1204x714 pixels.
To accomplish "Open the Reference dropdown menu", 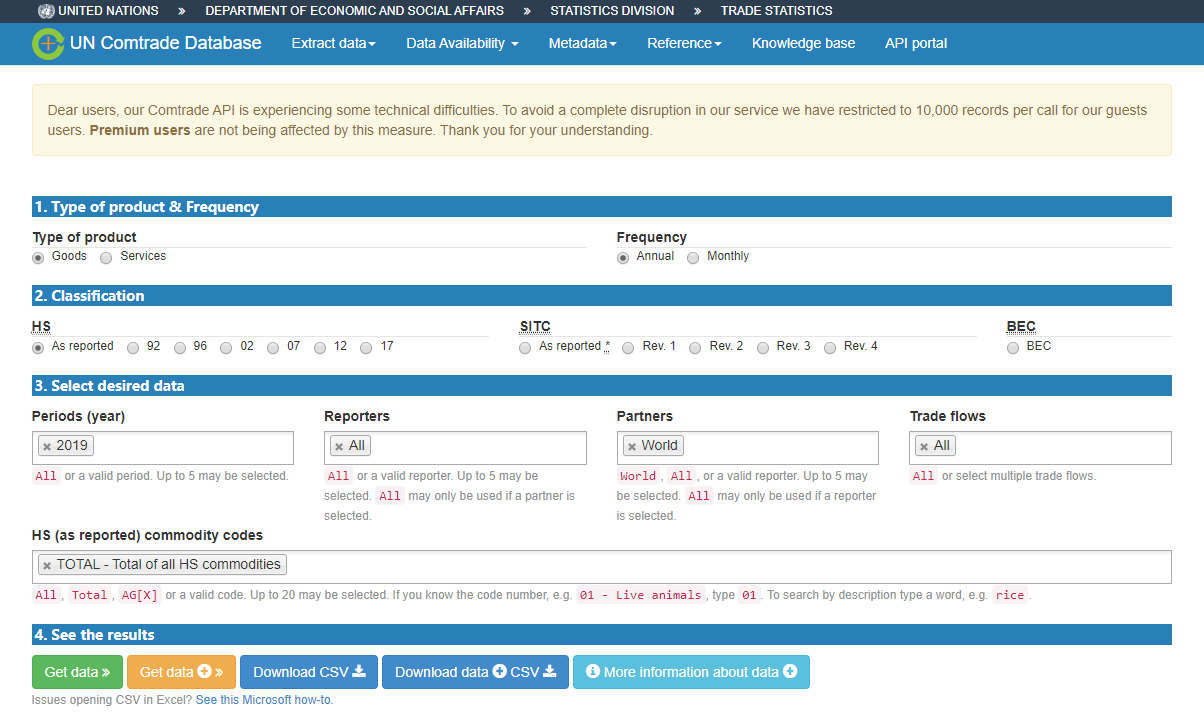I will [x=684, y=43].
